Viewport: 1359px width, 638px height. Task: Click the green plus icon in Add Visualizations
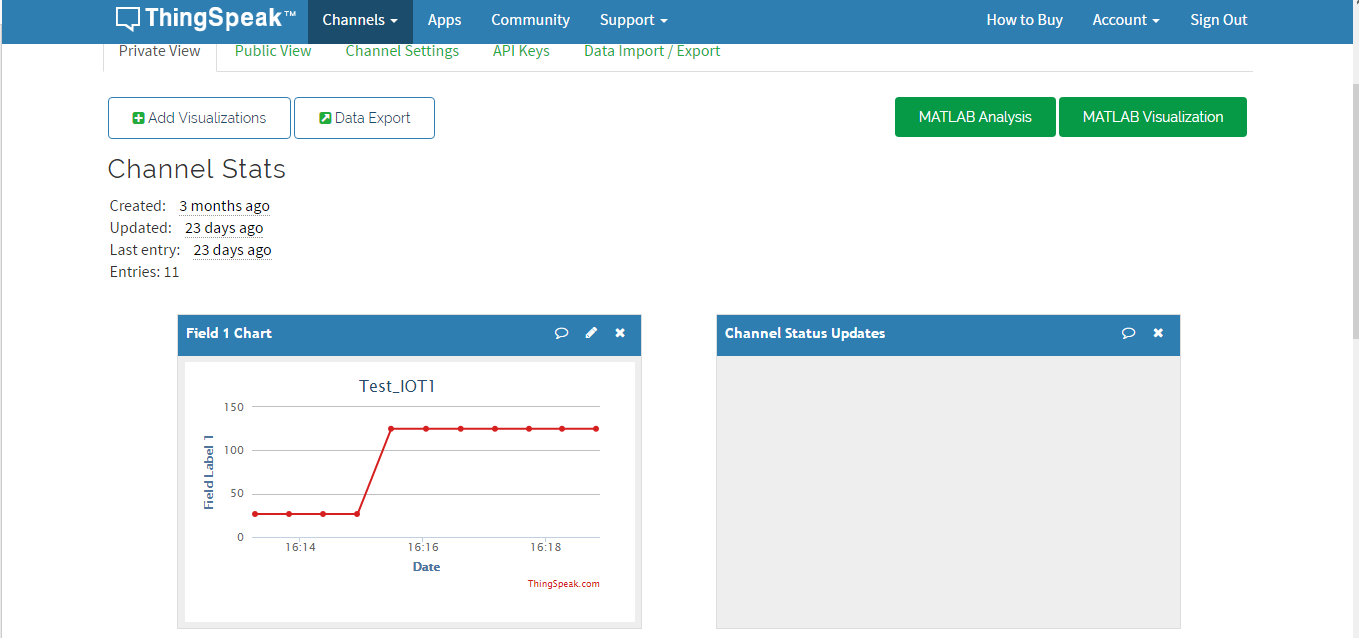click(x=138, y=117)
